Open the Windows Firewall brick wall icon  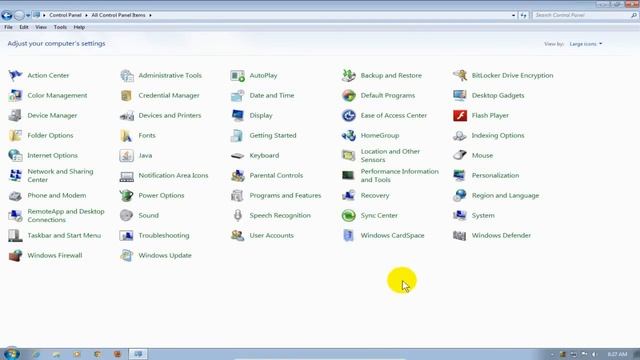15,256
